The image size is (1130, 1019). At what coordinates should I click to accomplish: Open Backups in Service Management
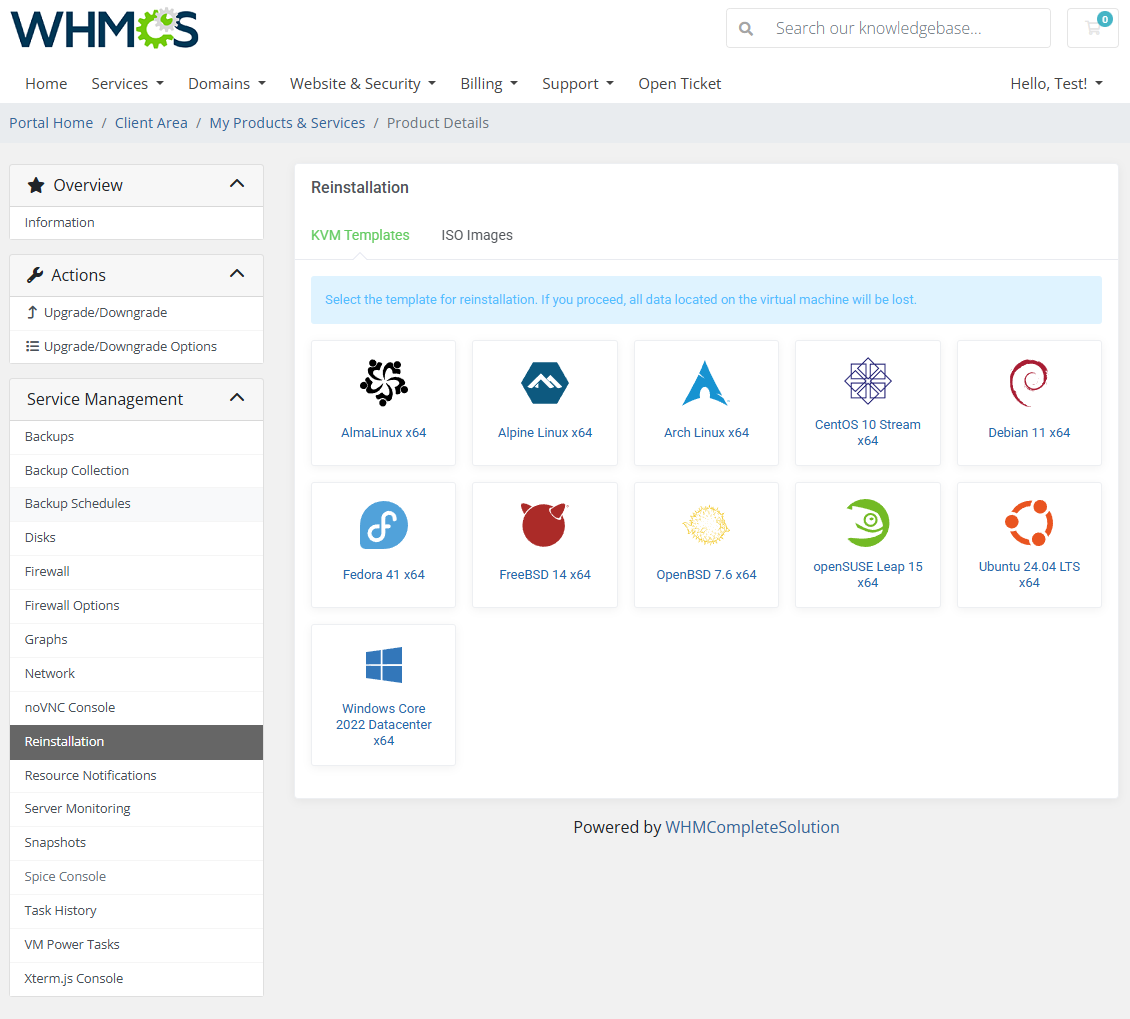[136, 437]
